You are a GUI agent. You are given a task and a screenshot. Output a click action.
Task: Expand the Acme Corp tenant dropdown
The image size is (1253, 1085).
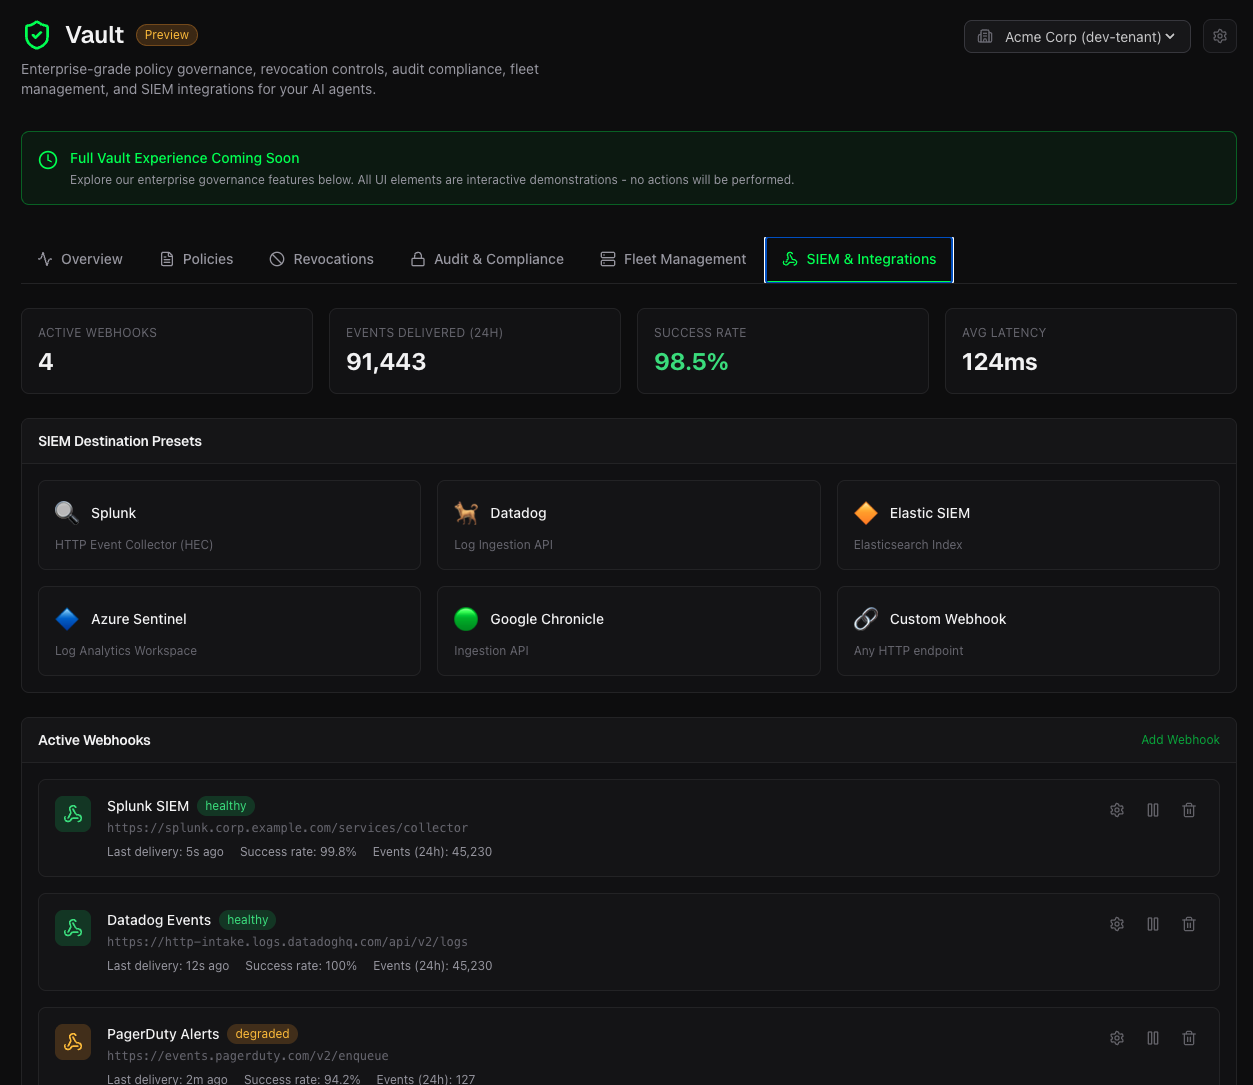tap(1077, 37)
